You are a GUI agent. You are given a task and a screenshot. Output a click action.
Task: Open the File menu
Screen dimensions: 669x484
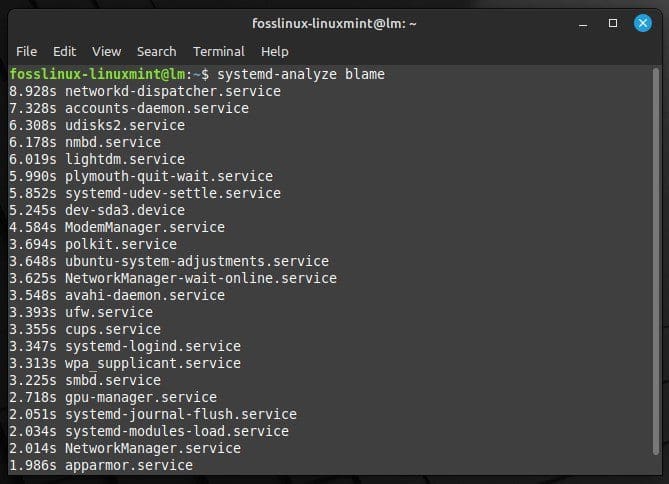point(26,52)
